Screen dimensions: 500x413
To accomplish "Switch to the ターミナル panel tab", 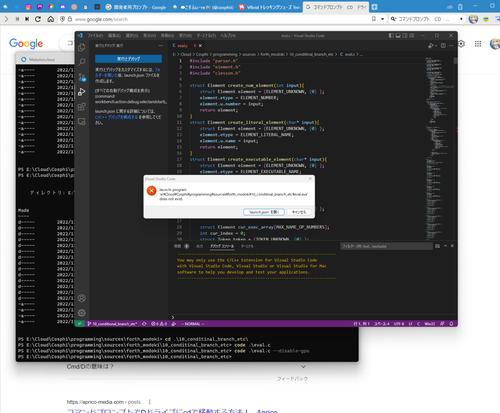I will coord(247,246).
